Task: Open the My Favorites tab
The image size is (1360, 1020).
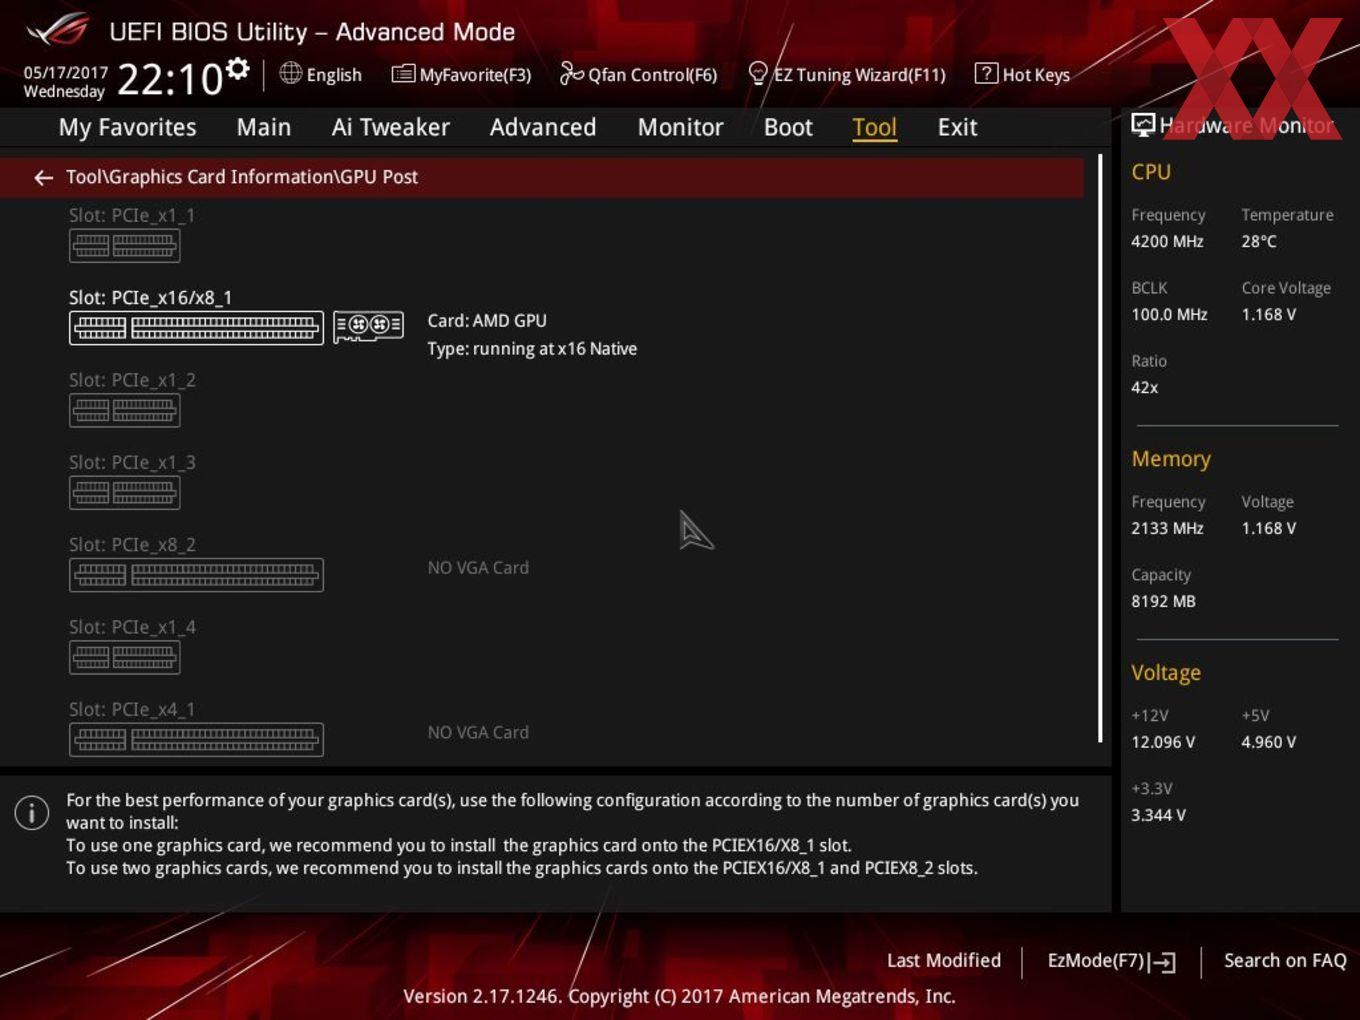Action: click(127, 127)
